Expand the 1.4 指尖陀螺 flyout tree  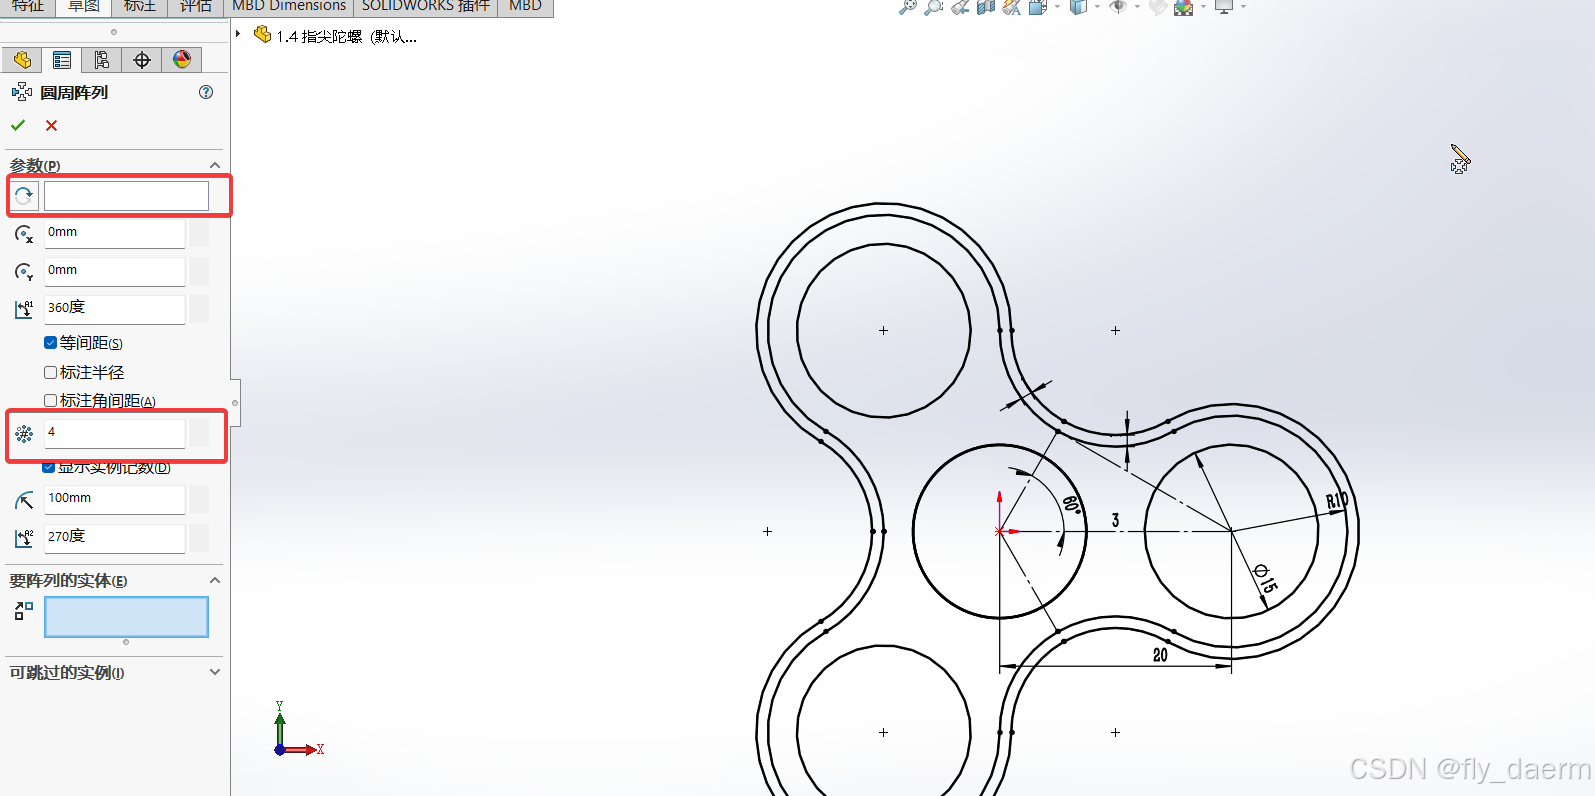click(238, 34)
